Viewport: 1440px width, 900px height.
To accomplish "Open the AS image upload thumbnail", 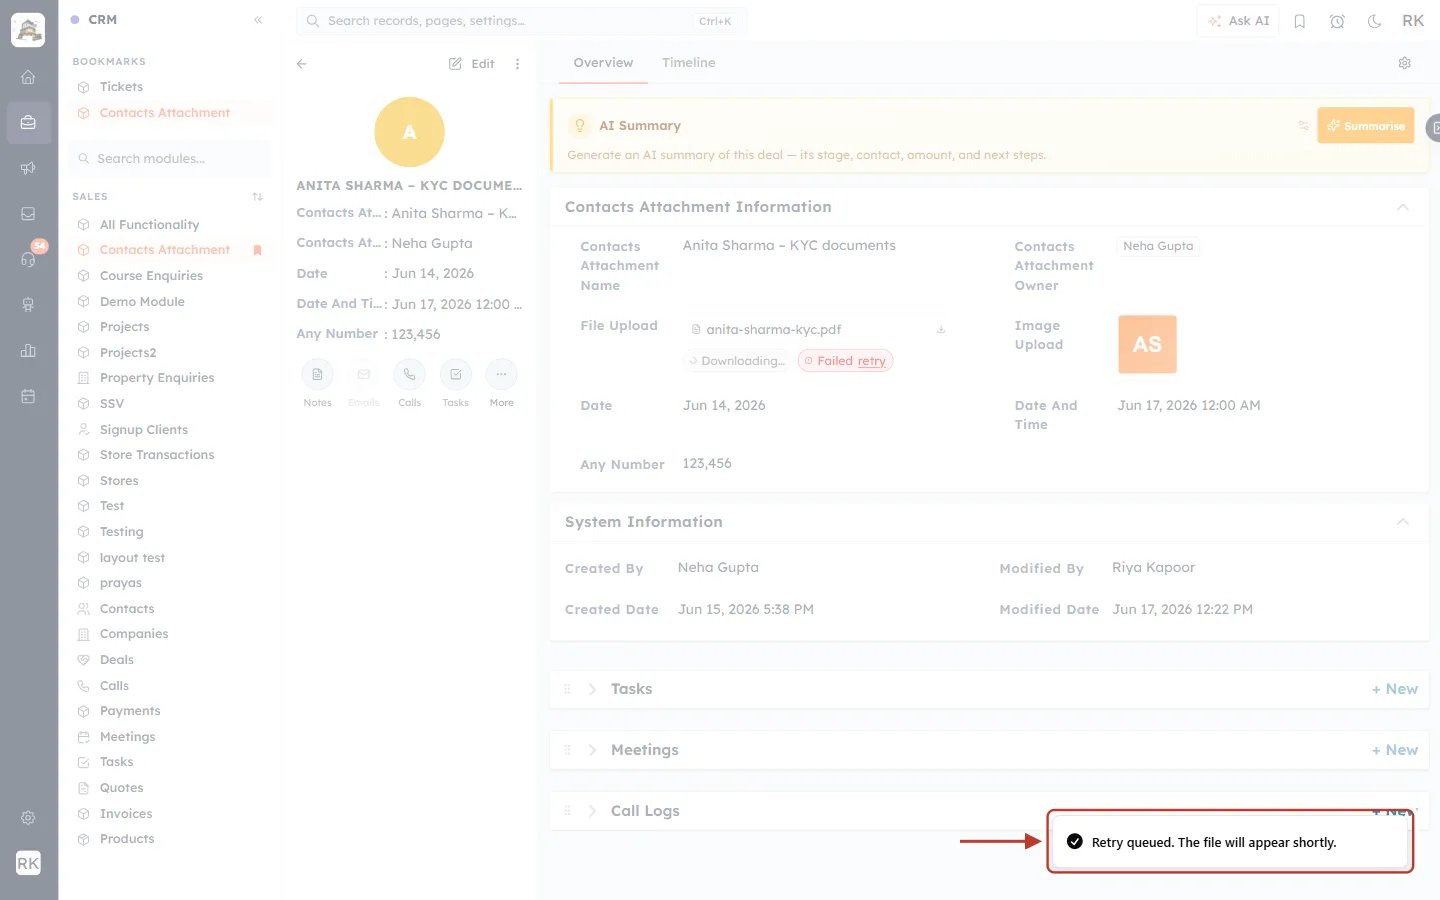I will (1147, 344).
